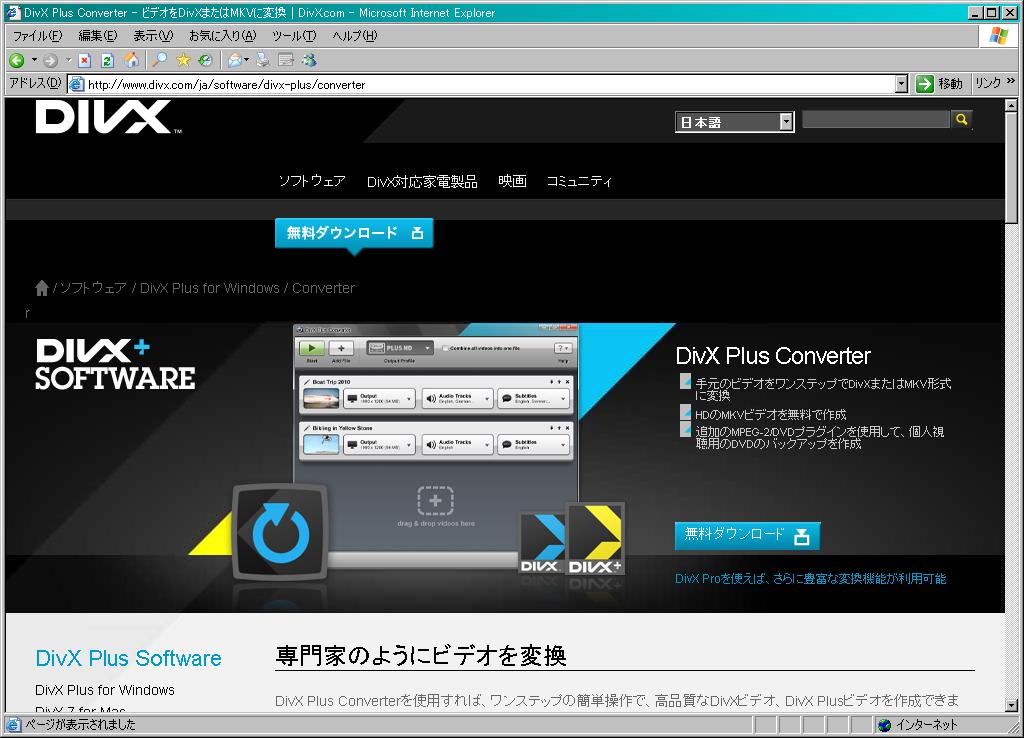Open the 編集(E) menu

pyautogui.click(x=97, y=36)
